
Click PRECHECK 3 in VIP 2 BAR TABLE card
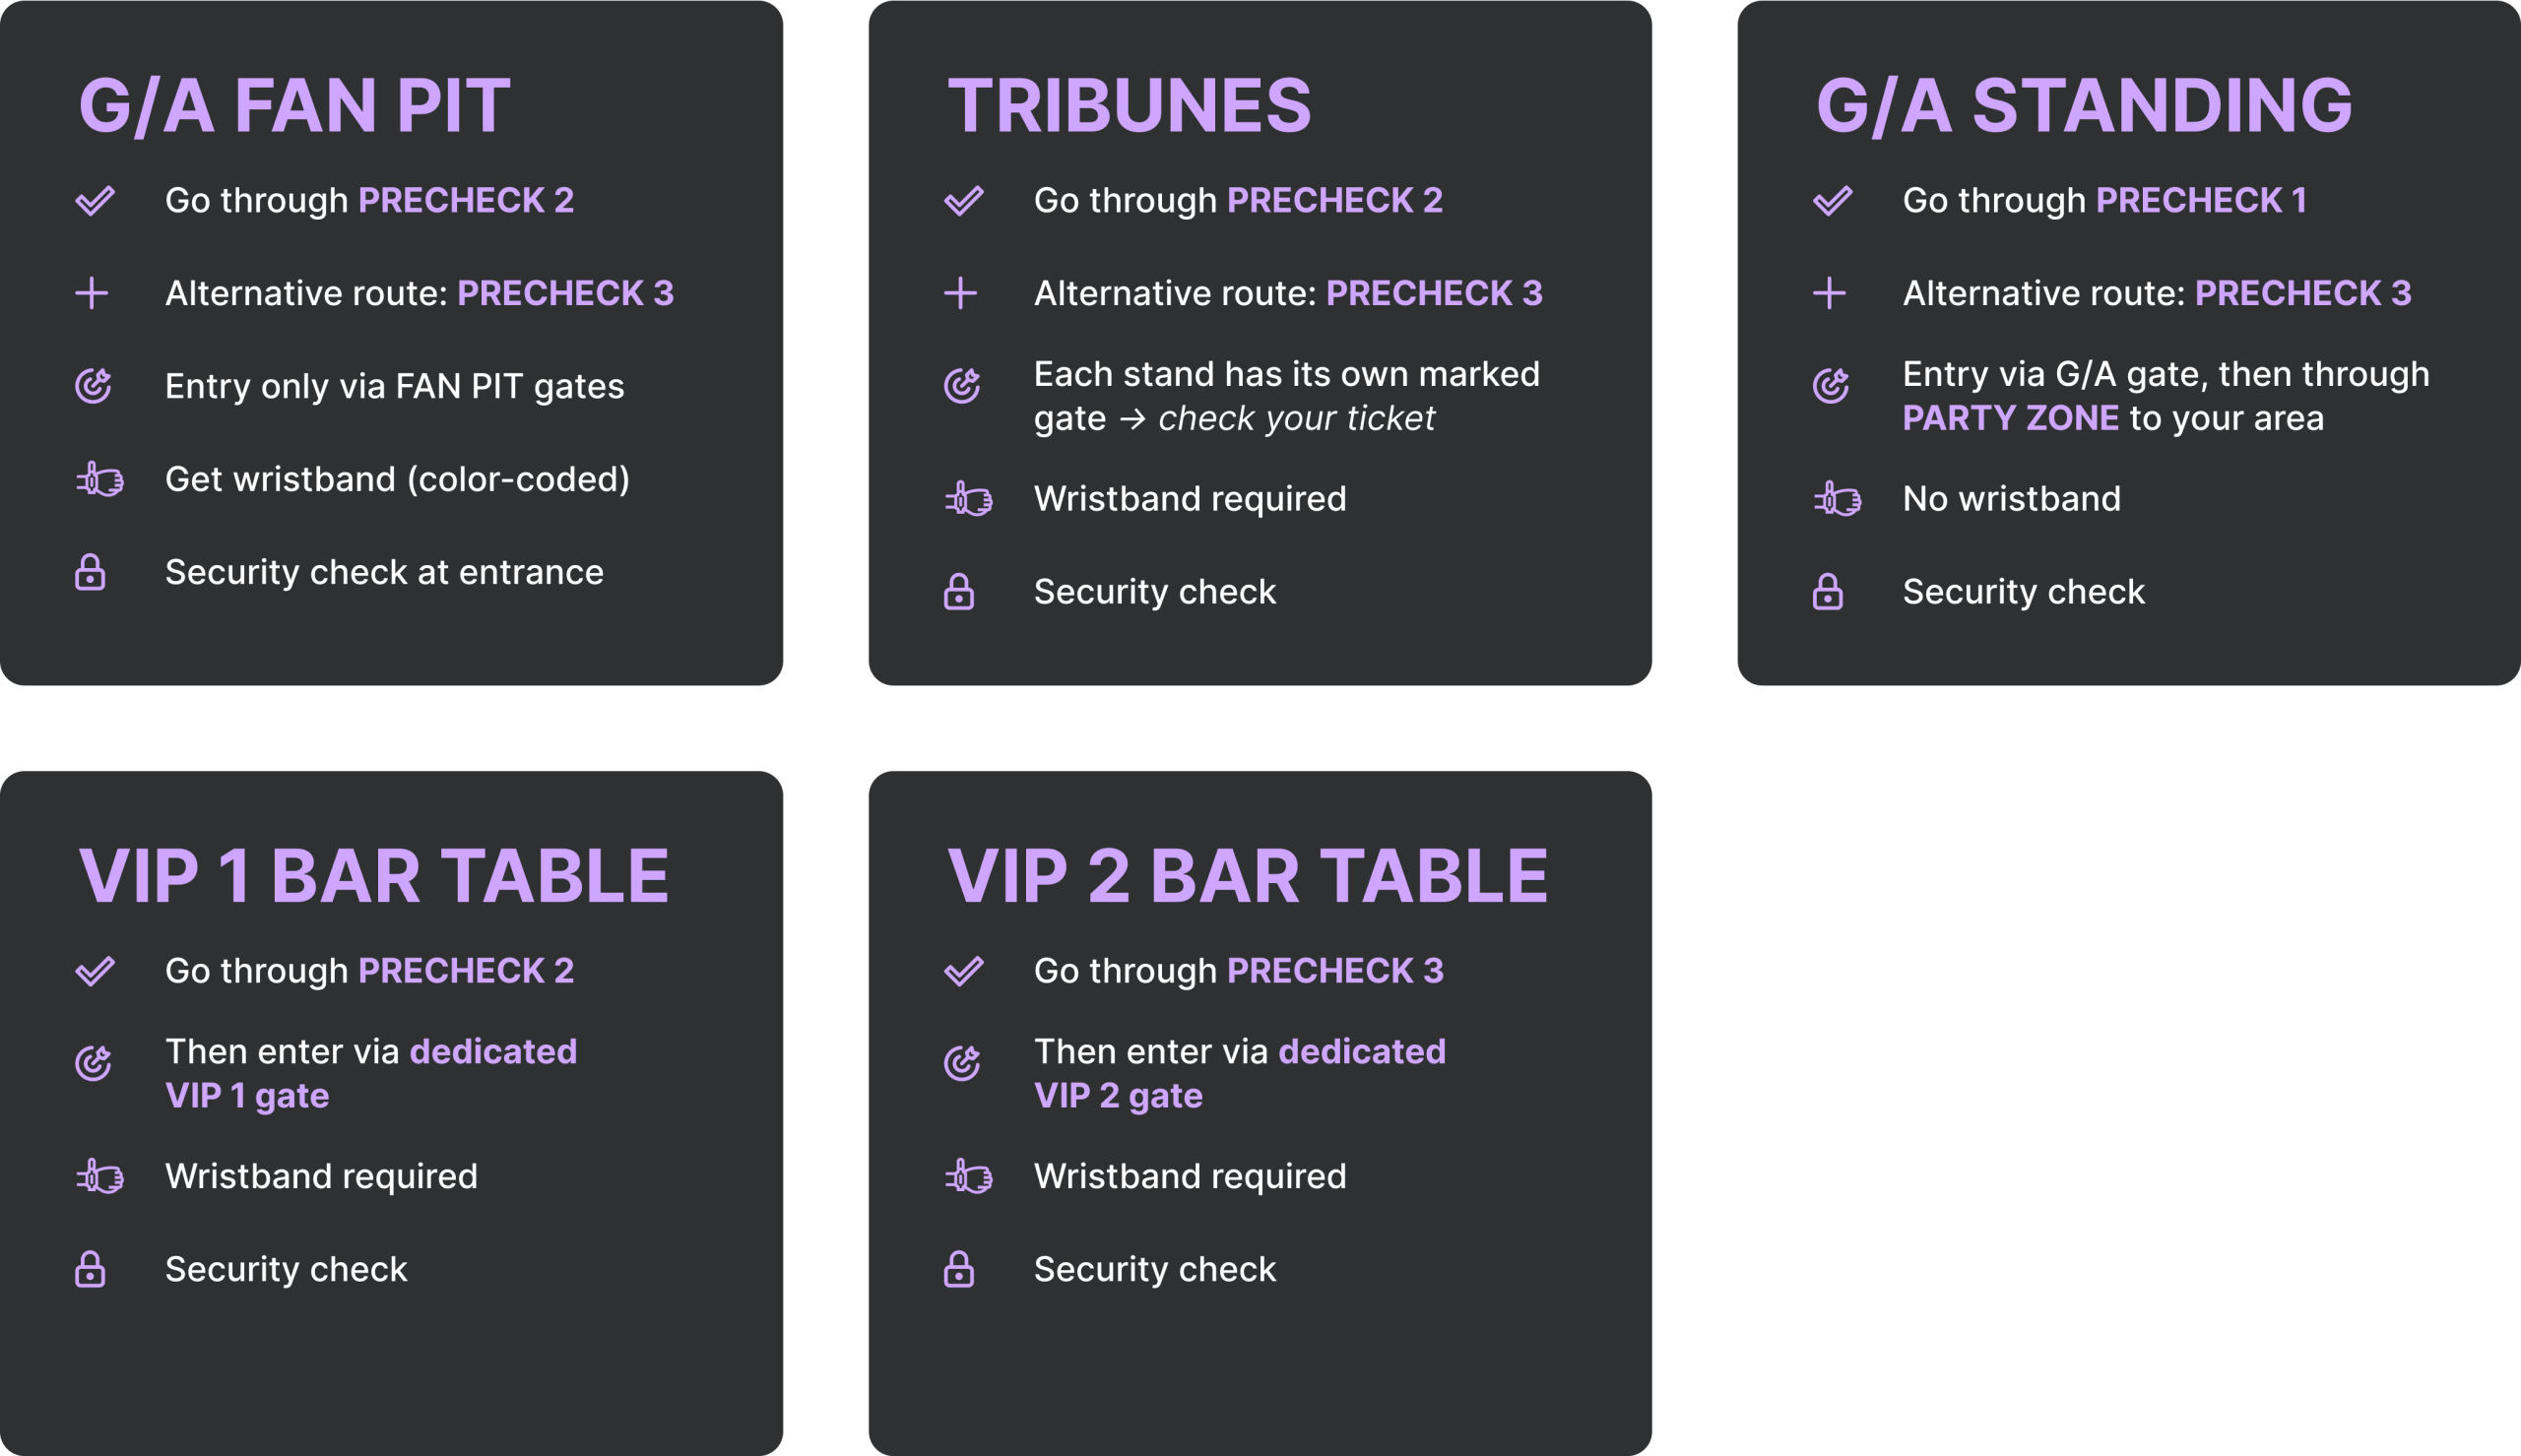click(x=1335, y=971)
